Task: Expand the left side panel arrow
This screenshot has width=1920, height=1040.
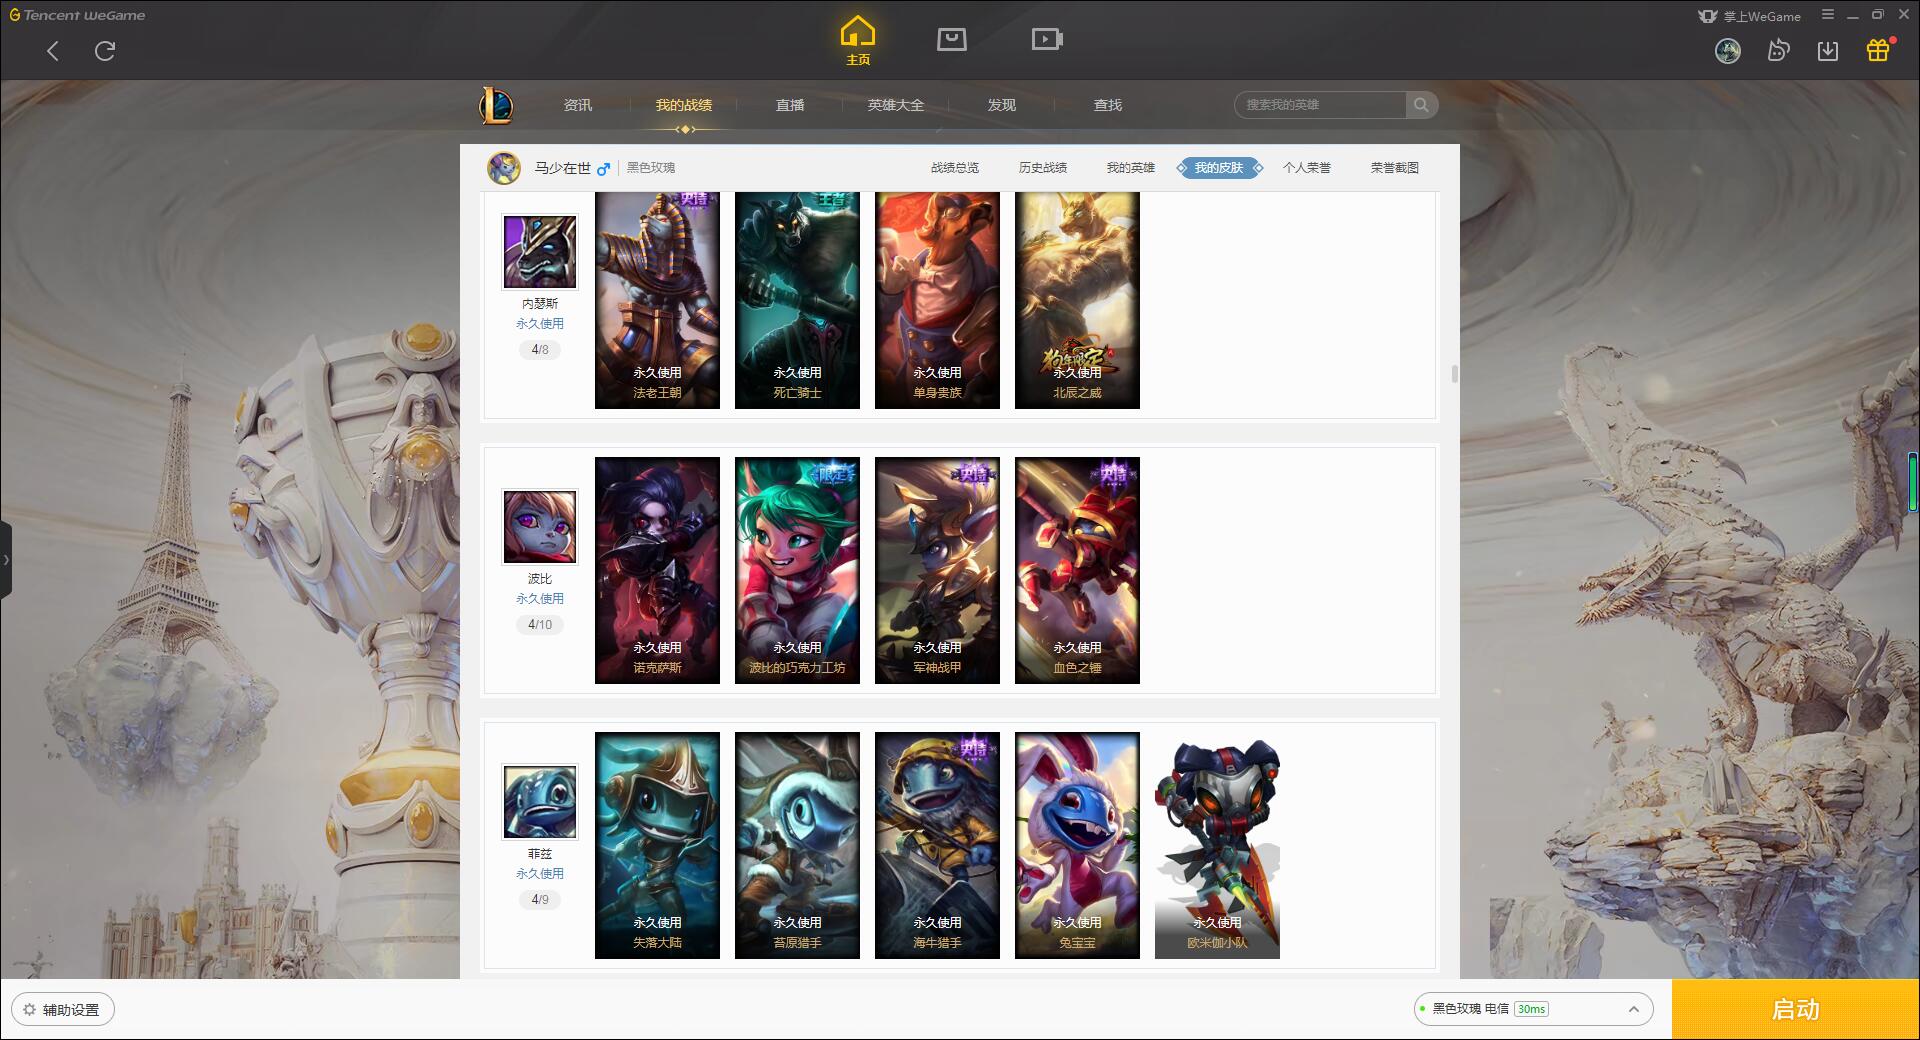Action: [x=6, y=560]
